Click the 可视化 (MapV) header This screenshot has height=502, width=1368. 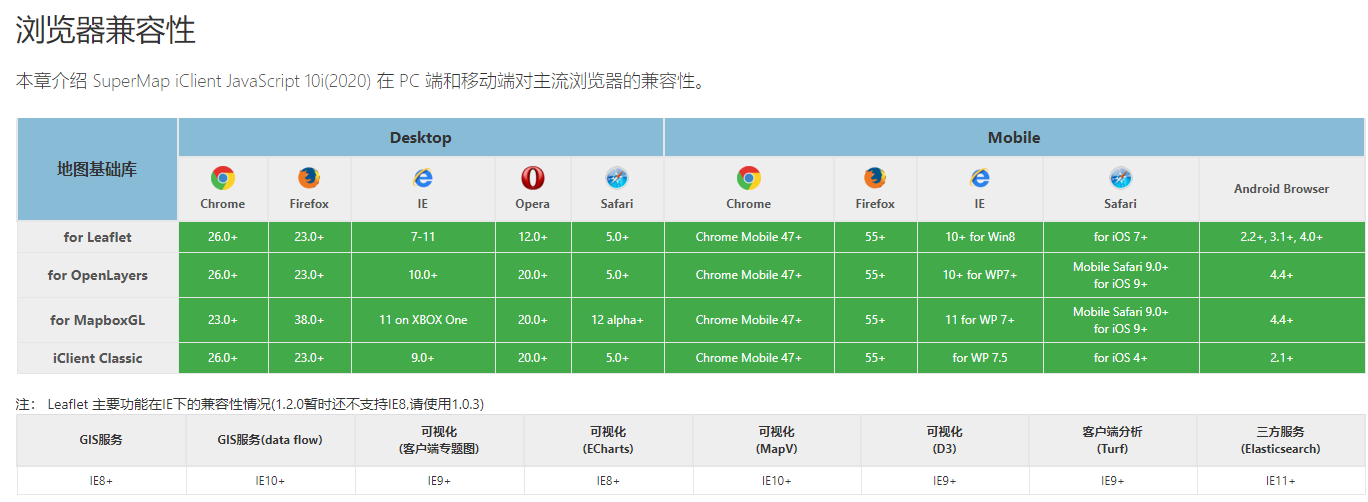coord(776,440)
